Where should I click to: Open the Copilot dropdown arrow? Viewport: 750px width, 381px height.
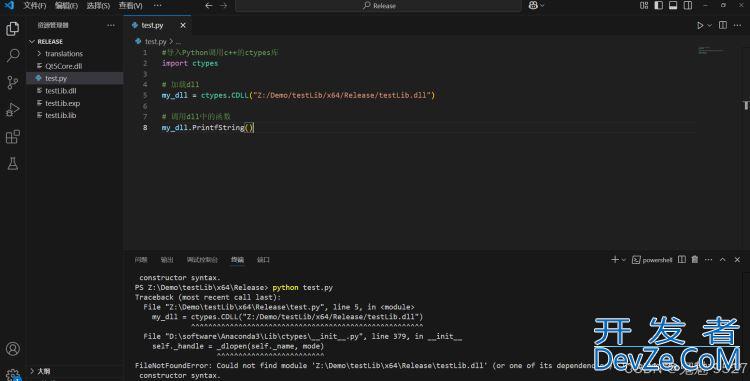(542, 6)
